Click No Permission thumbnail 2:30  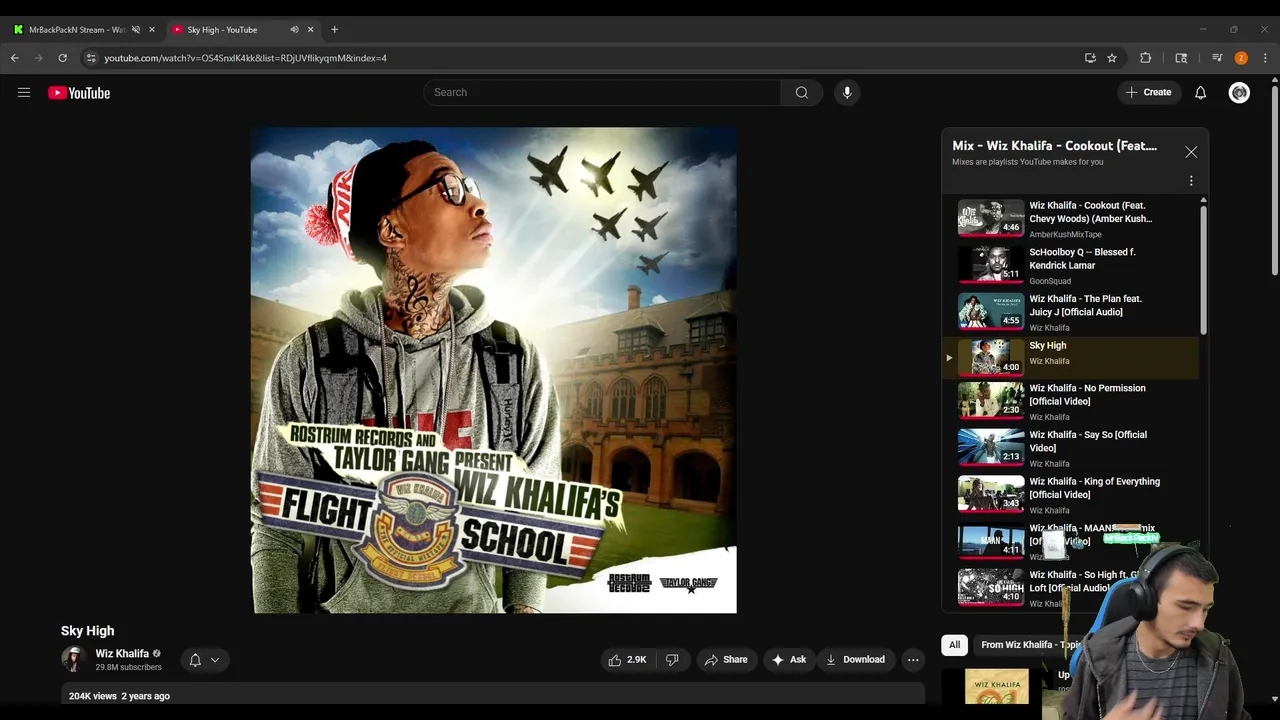(x=991, y=401)
